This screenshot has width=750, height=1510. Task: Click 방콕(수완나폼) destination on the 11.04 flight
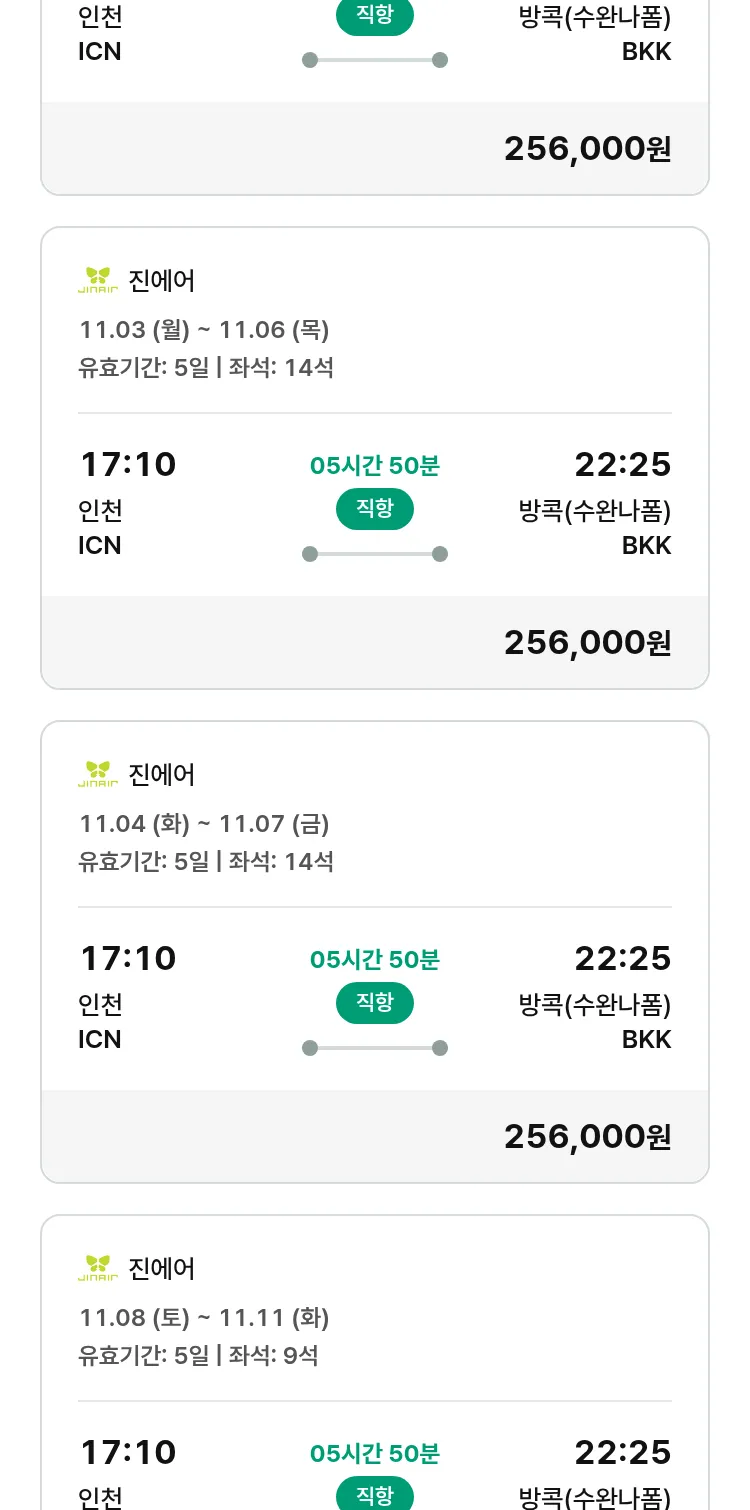[595, 1004]
